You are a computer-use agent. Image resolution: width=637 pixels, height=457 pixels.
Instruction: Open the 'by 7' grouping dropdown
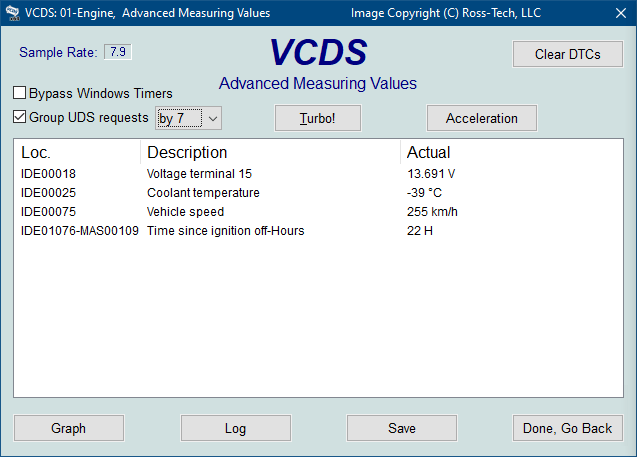[188, 118]
